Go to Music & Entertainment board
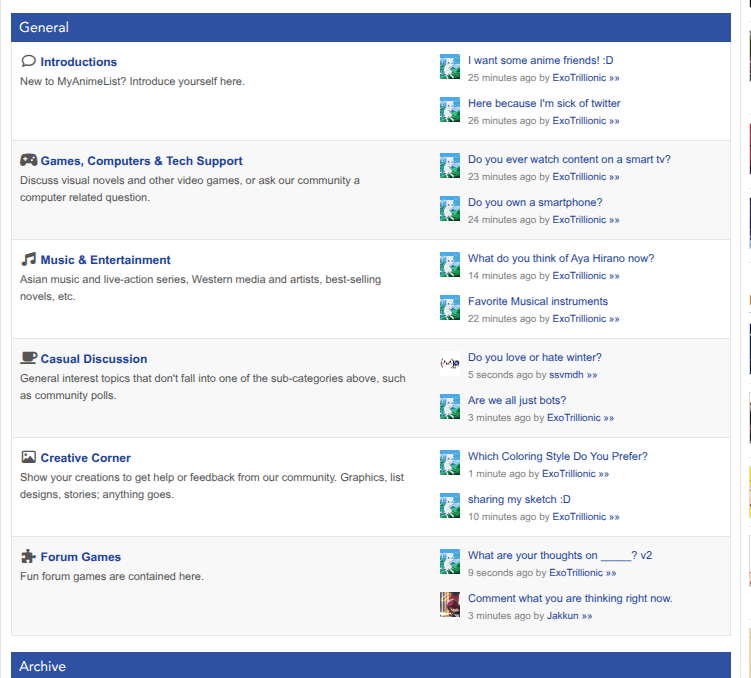The image size is (751, 678). 105,260
